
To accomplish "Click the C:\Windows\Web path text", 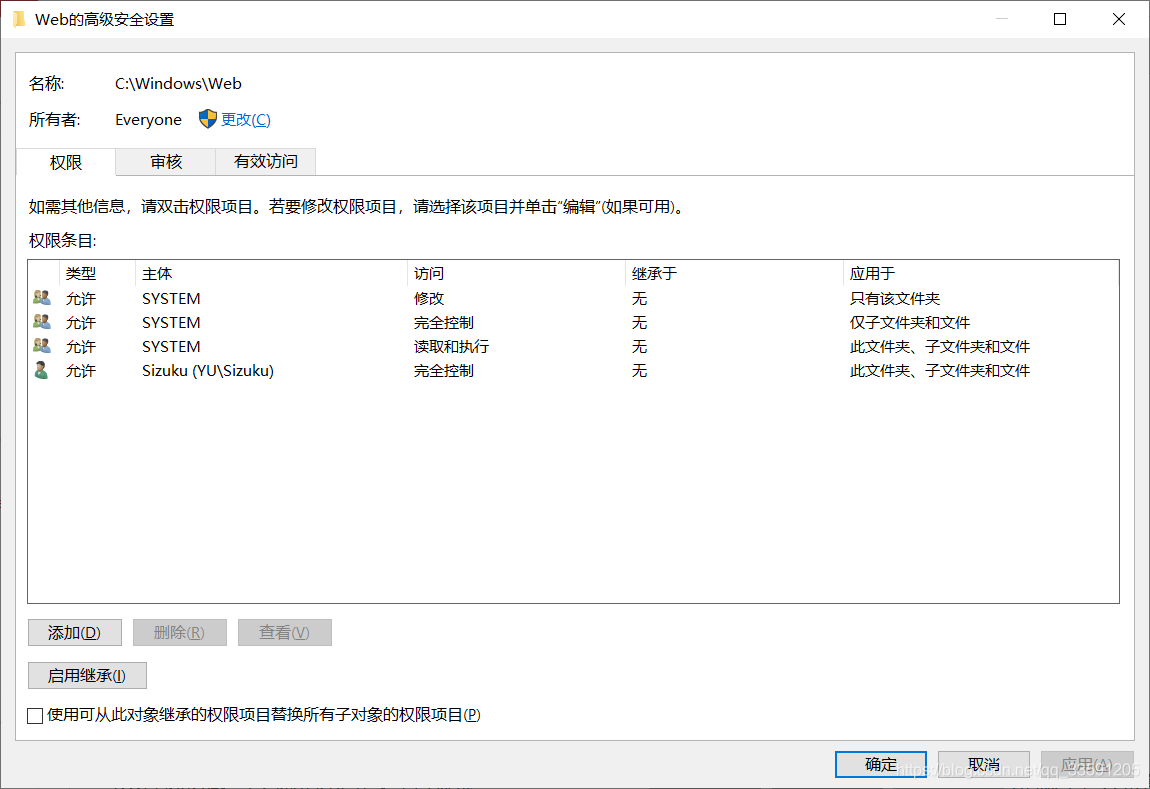I will (x=178, y=84).
